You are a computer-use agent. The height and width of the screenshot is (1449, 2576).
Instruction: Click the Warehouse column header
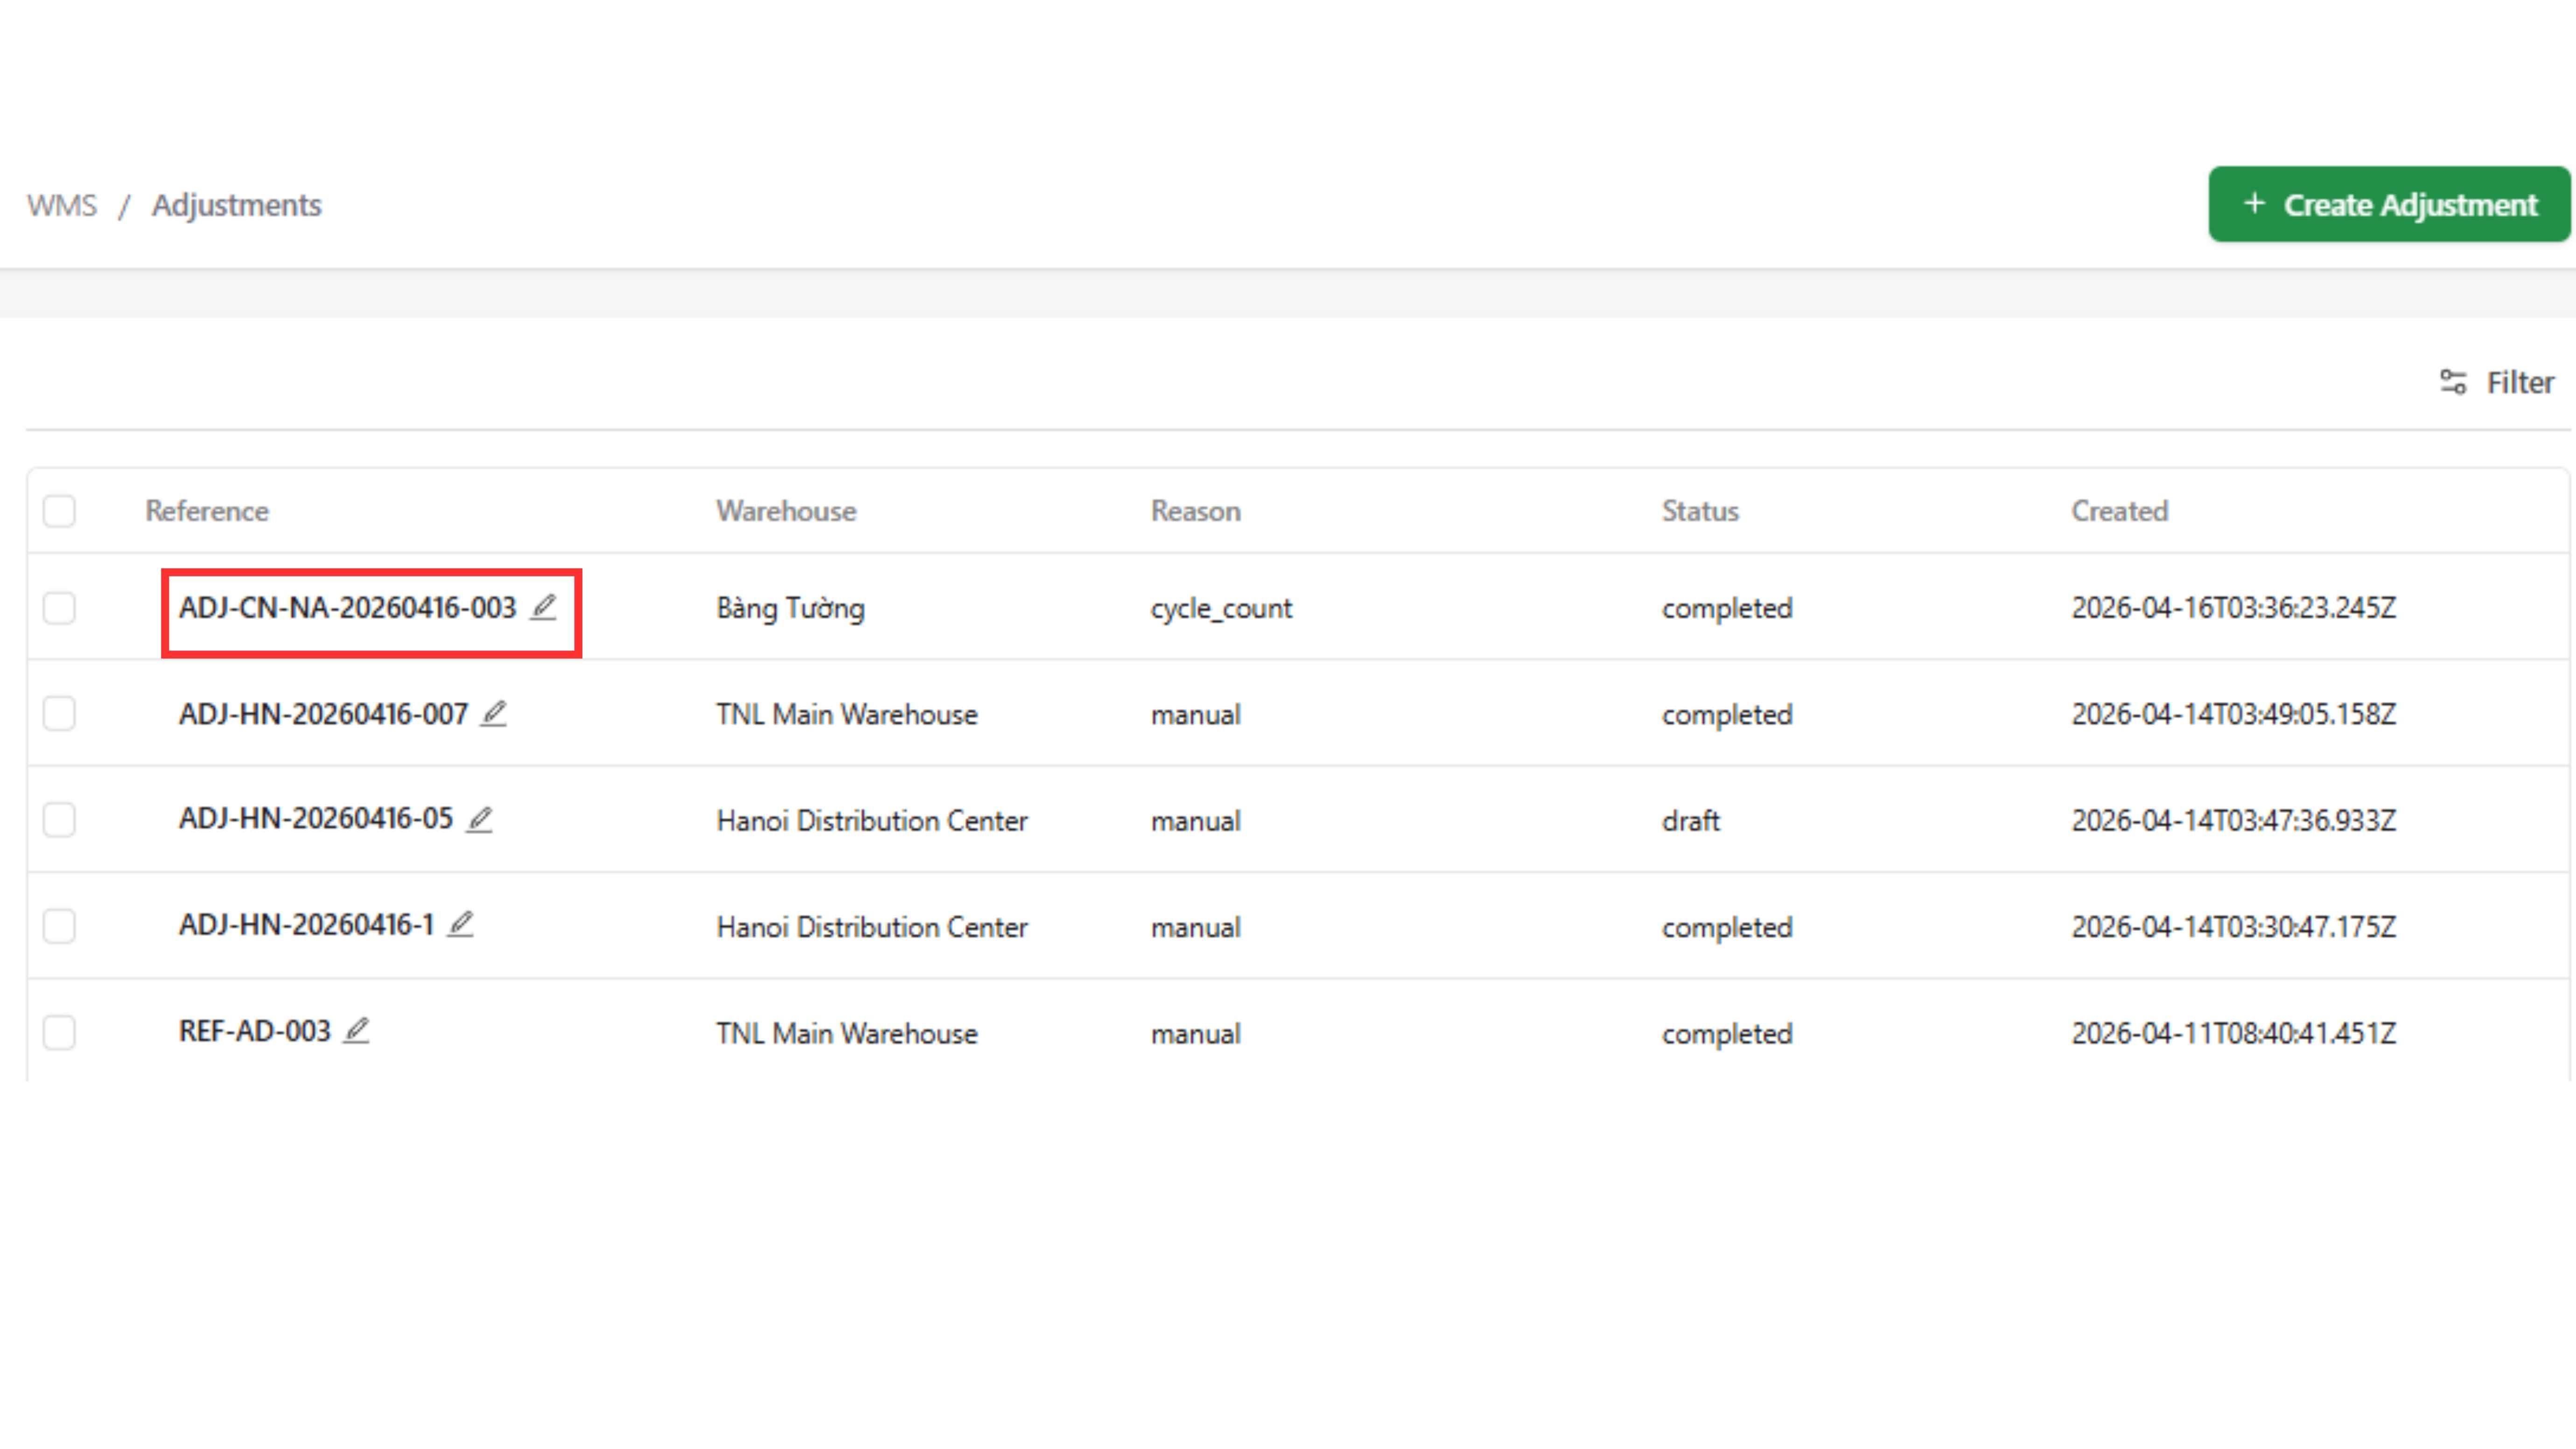786,511
